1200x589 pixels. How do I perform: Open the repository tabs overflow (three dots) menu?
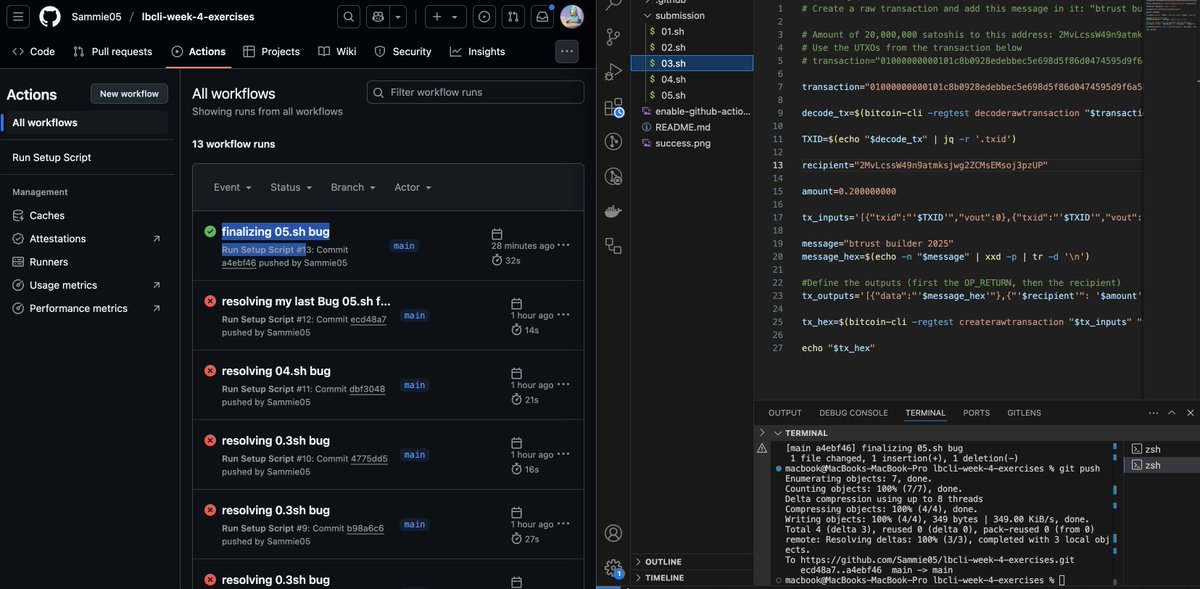(x=567, y=51)
